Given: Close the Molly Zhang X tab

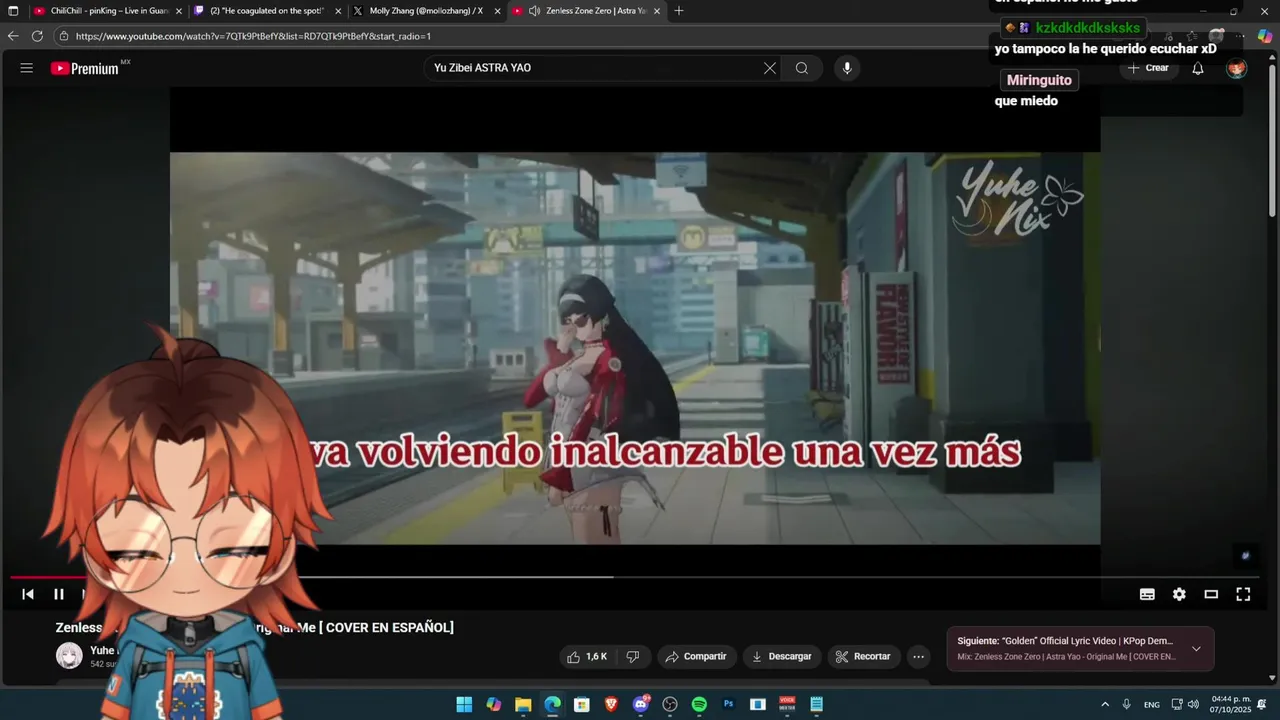Looking at the screenshot, I should (x=497, y=11).
